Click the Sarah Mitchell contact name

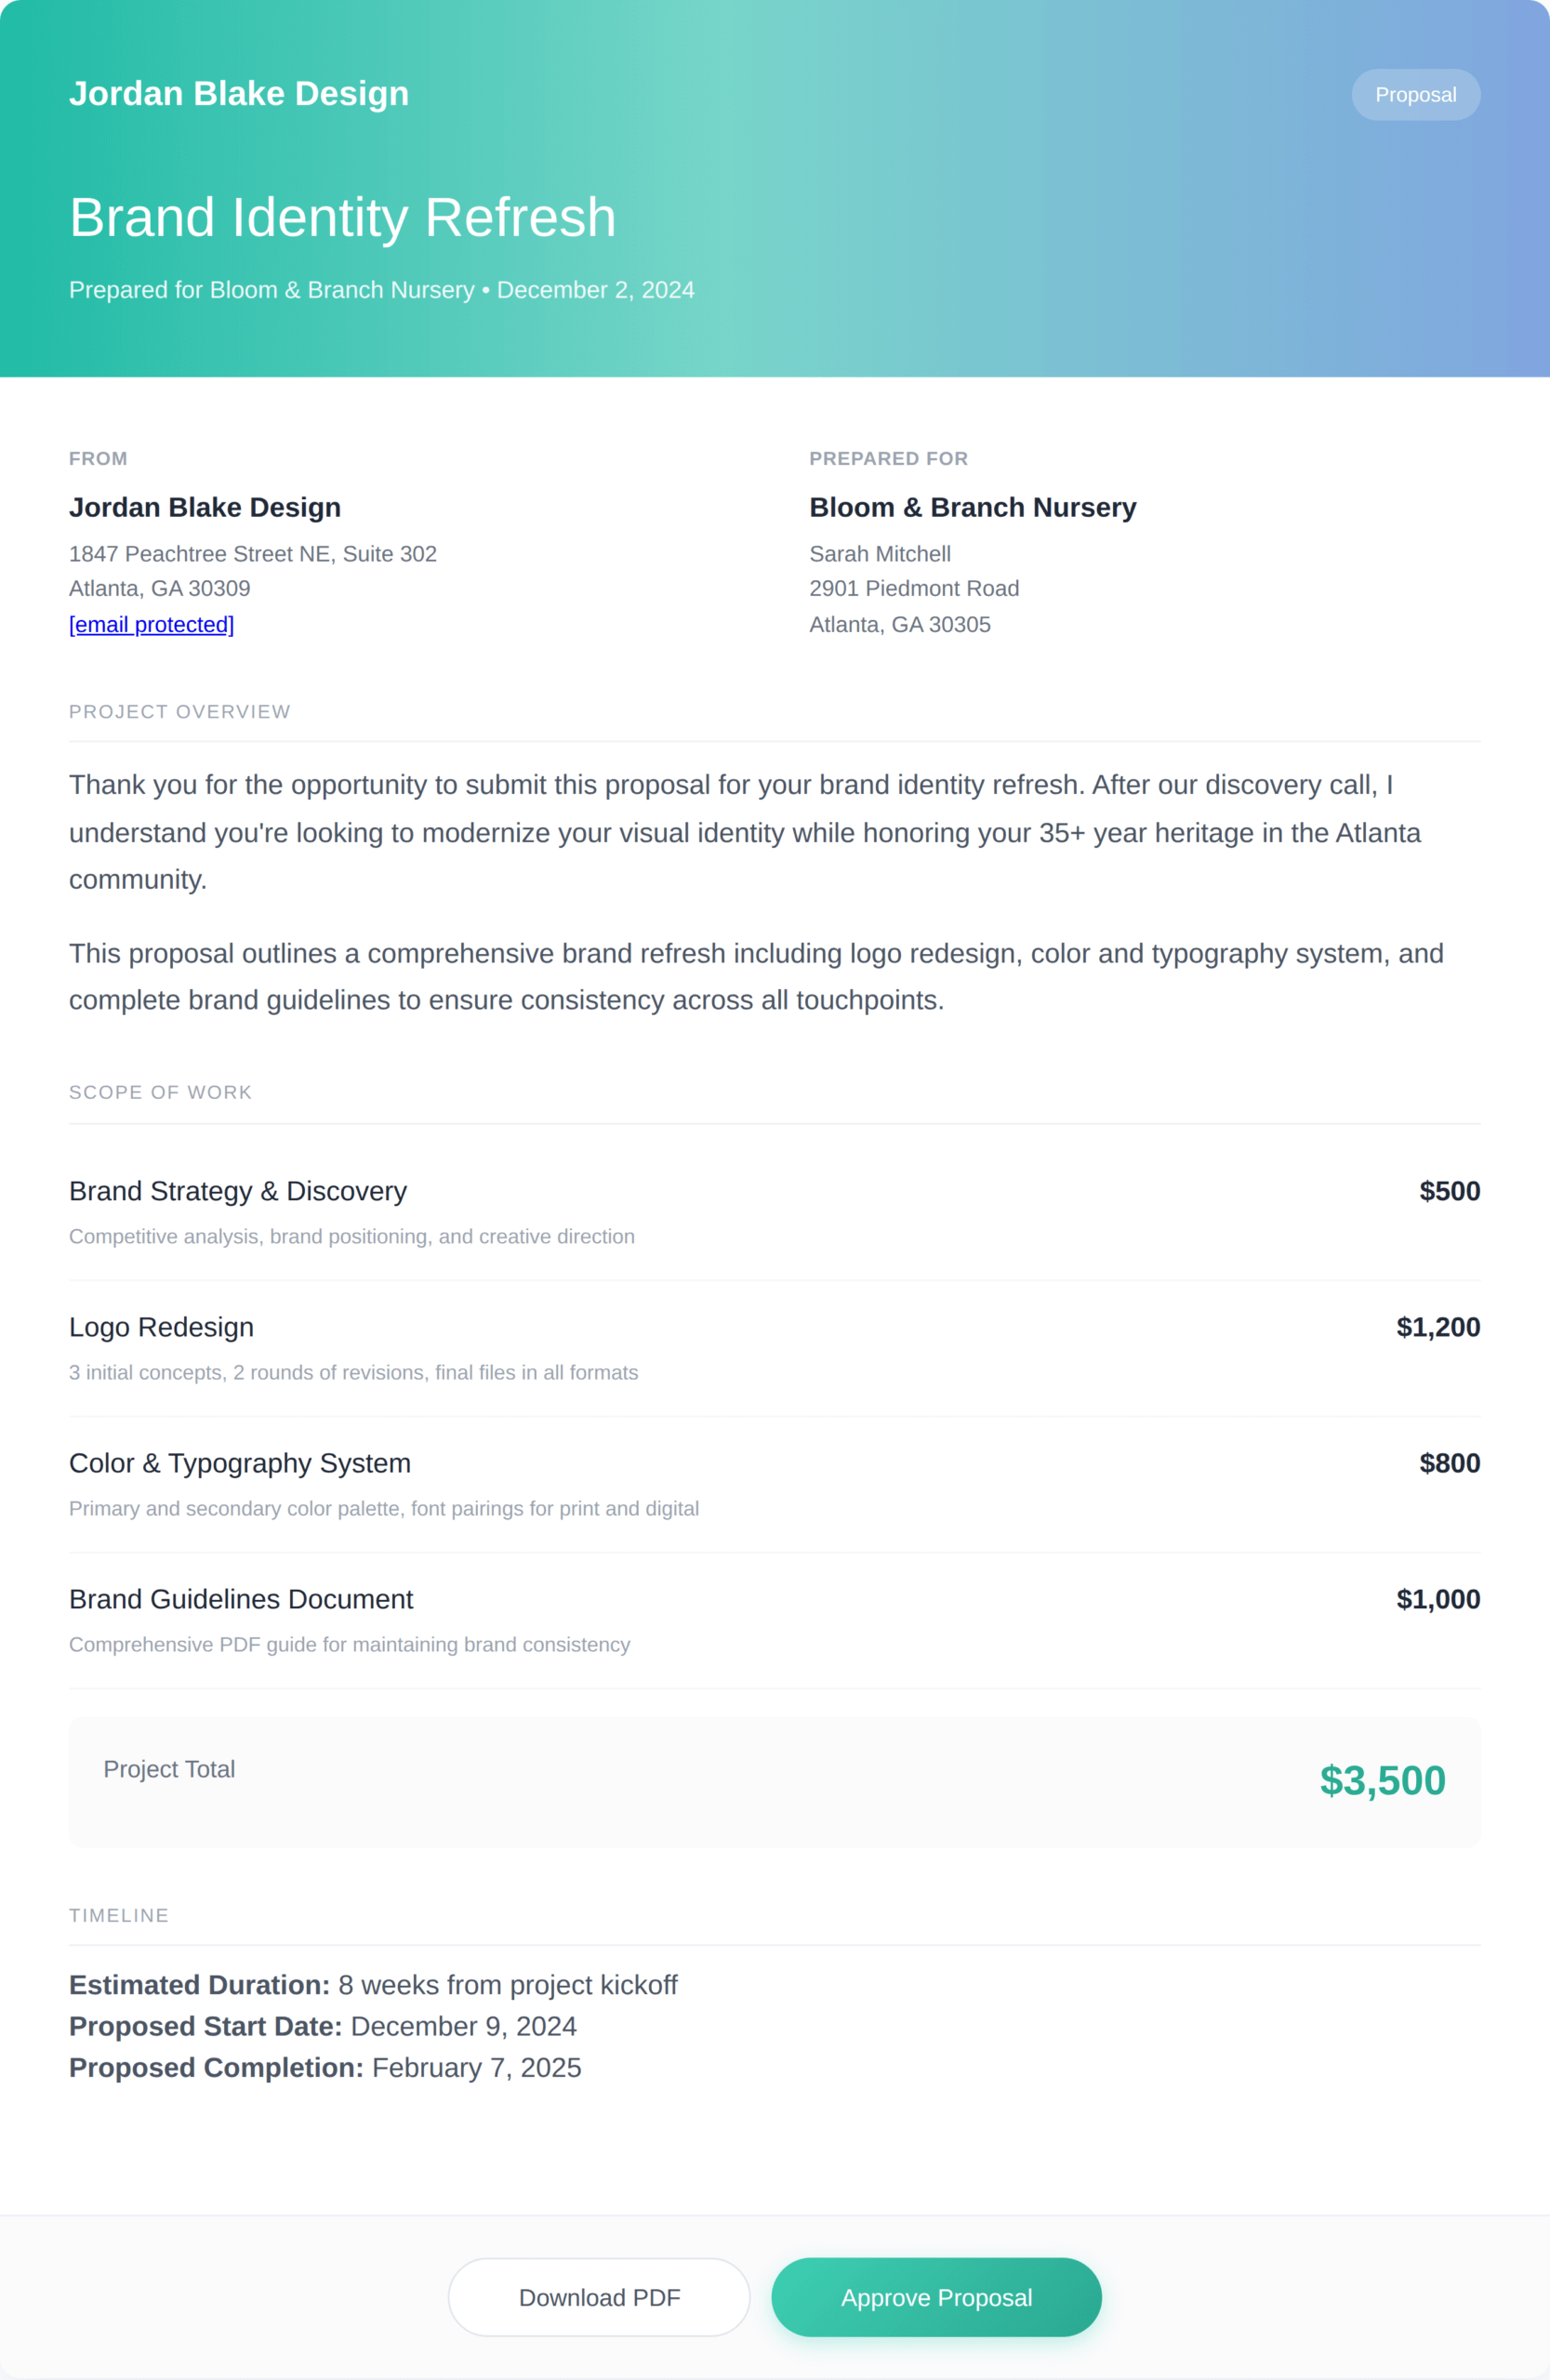[x=880, y=554]
